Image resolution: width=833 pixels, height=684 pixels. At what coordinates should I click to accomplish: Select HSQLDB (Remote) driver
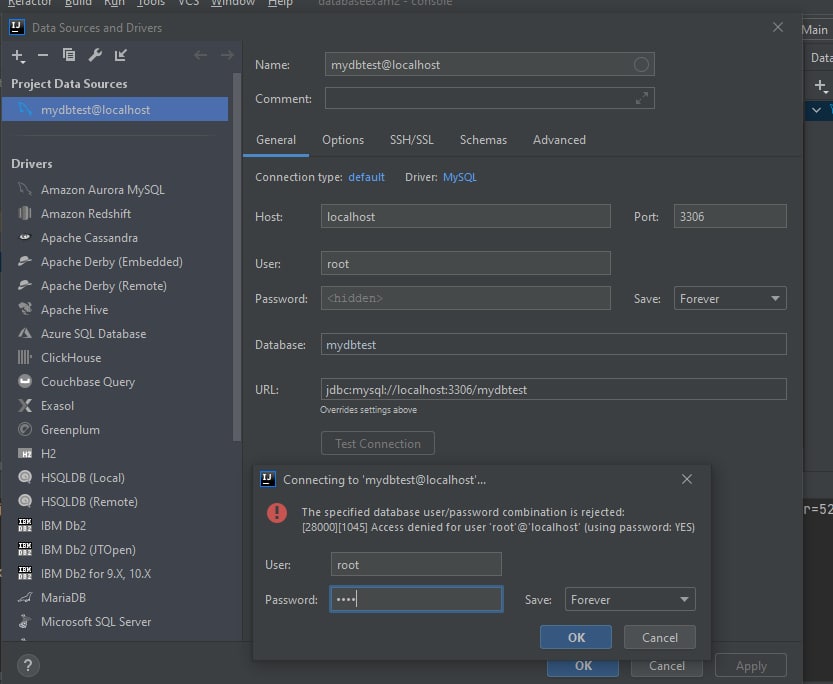[89, 501]
